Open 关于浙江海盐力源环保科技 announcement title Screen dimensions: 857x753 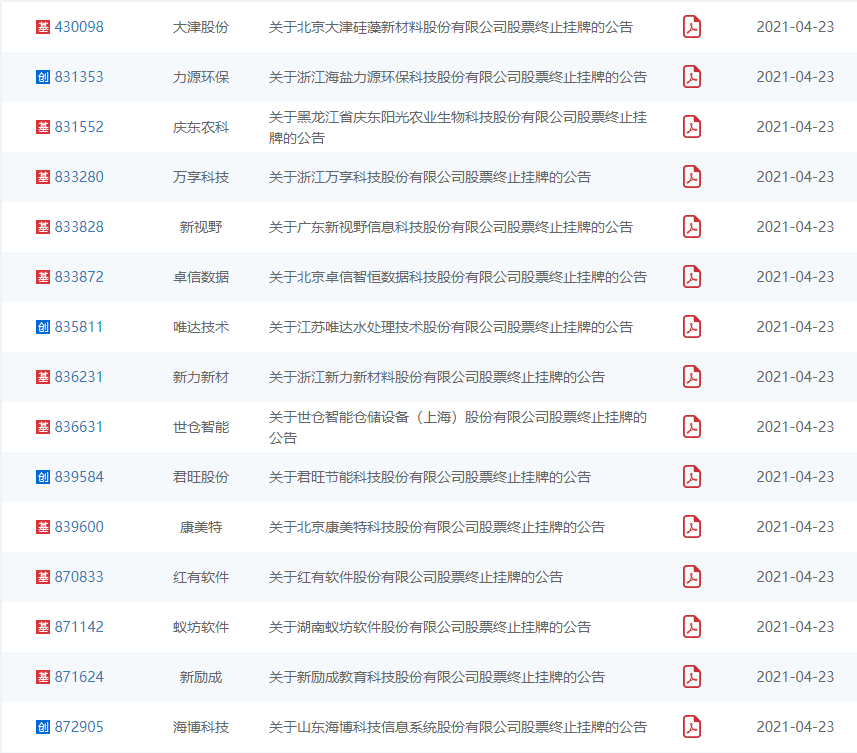[x=458, y=77]
